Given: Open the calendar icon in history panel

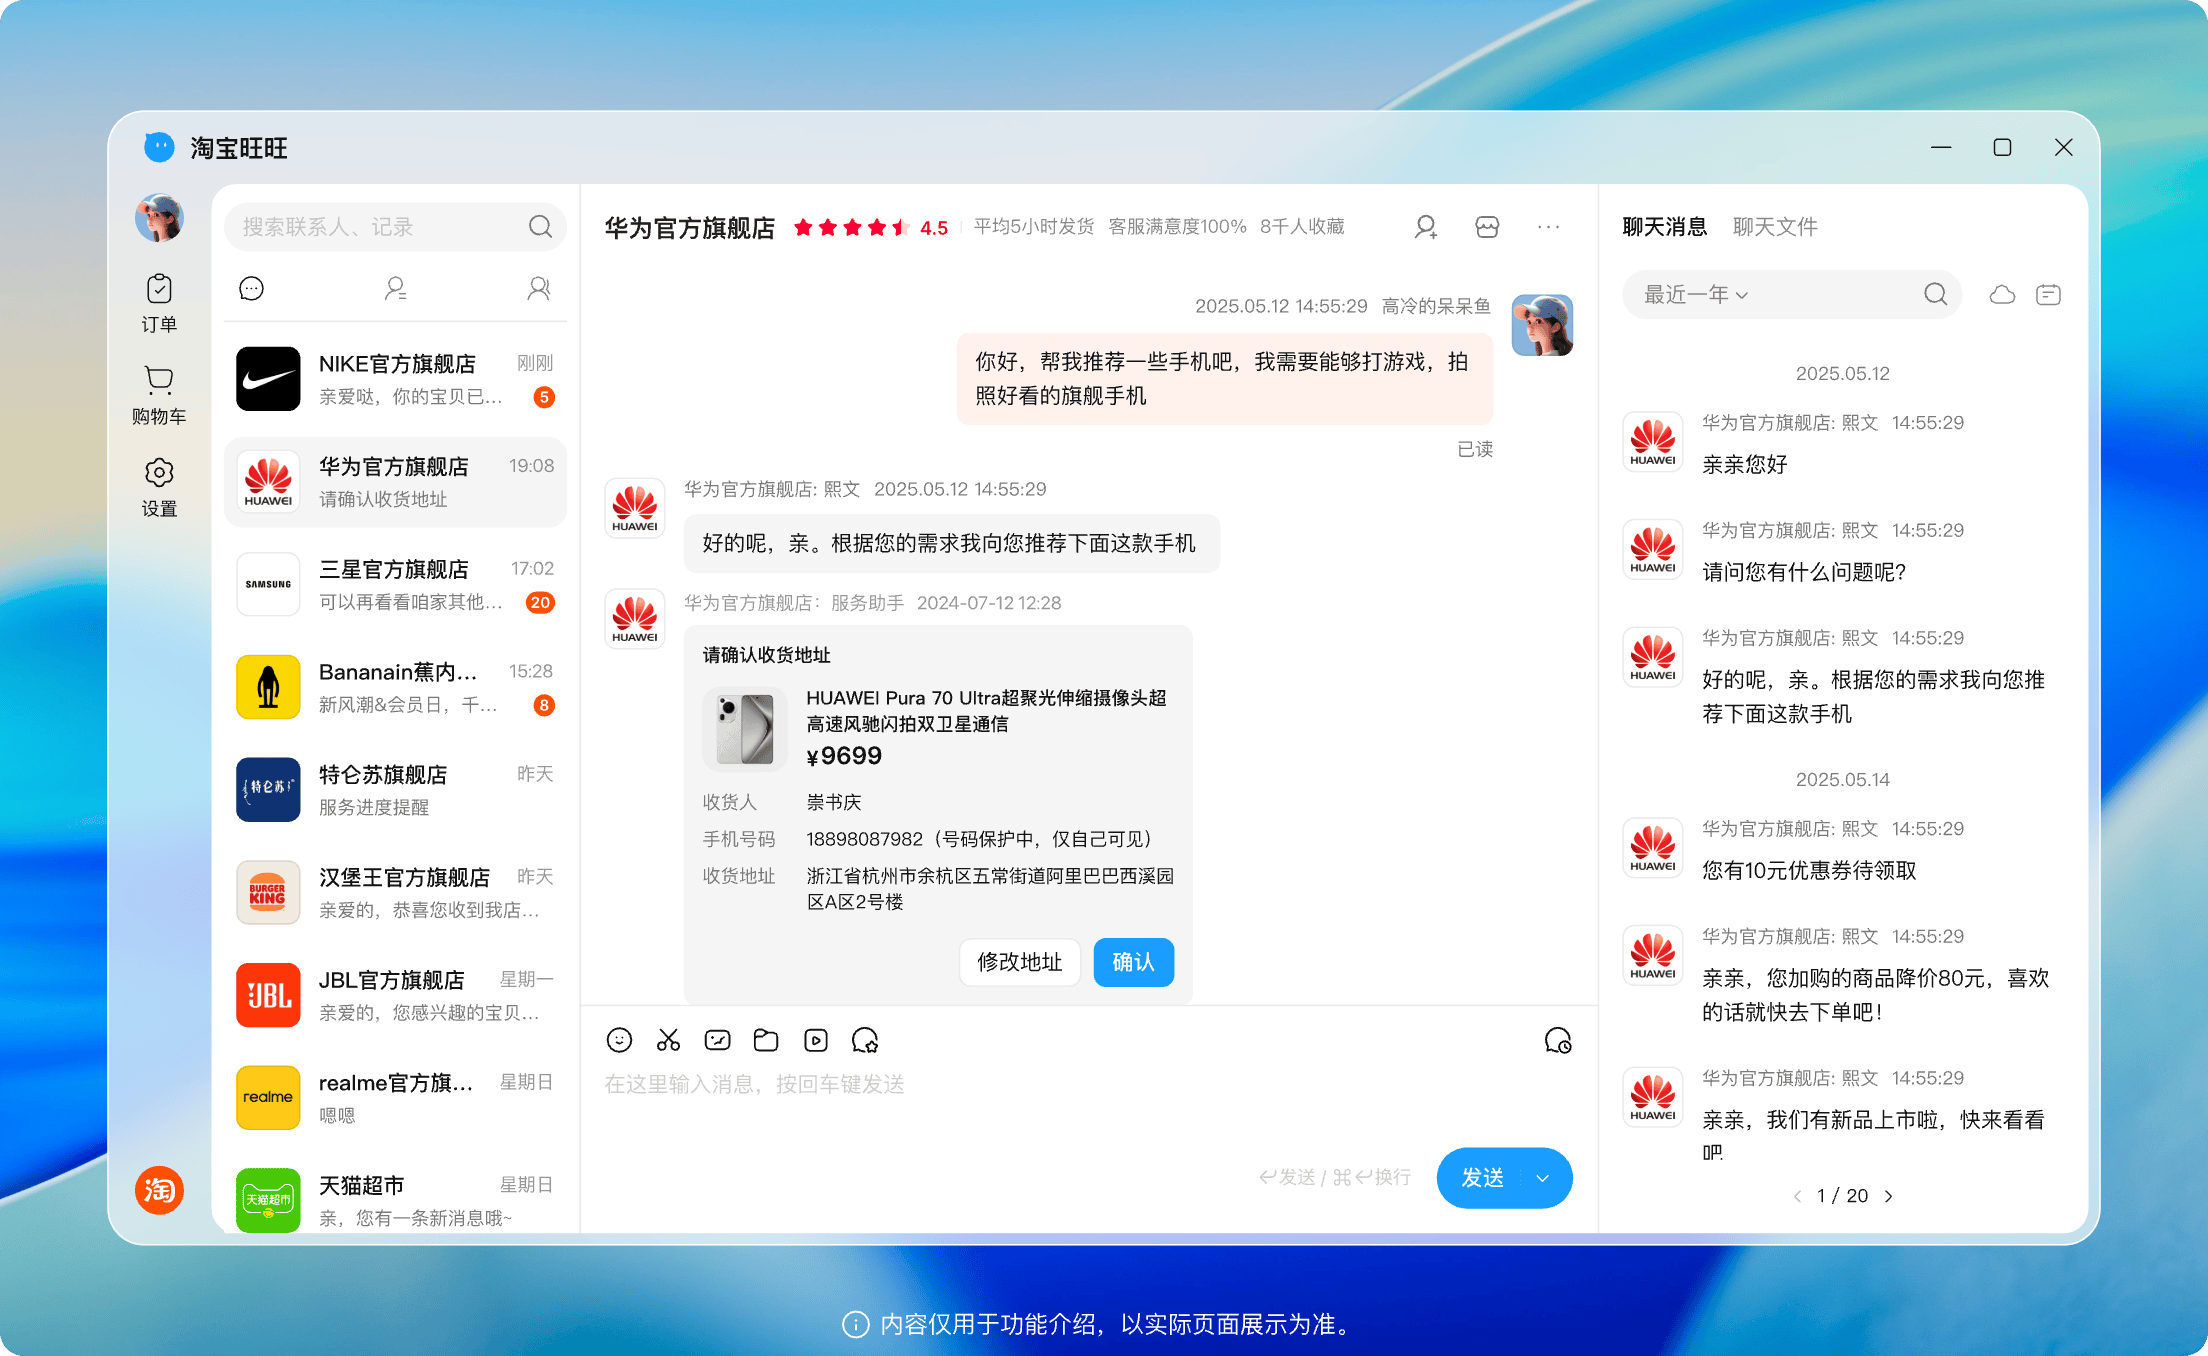Looking at the screenshot, I should [2048, 294].
